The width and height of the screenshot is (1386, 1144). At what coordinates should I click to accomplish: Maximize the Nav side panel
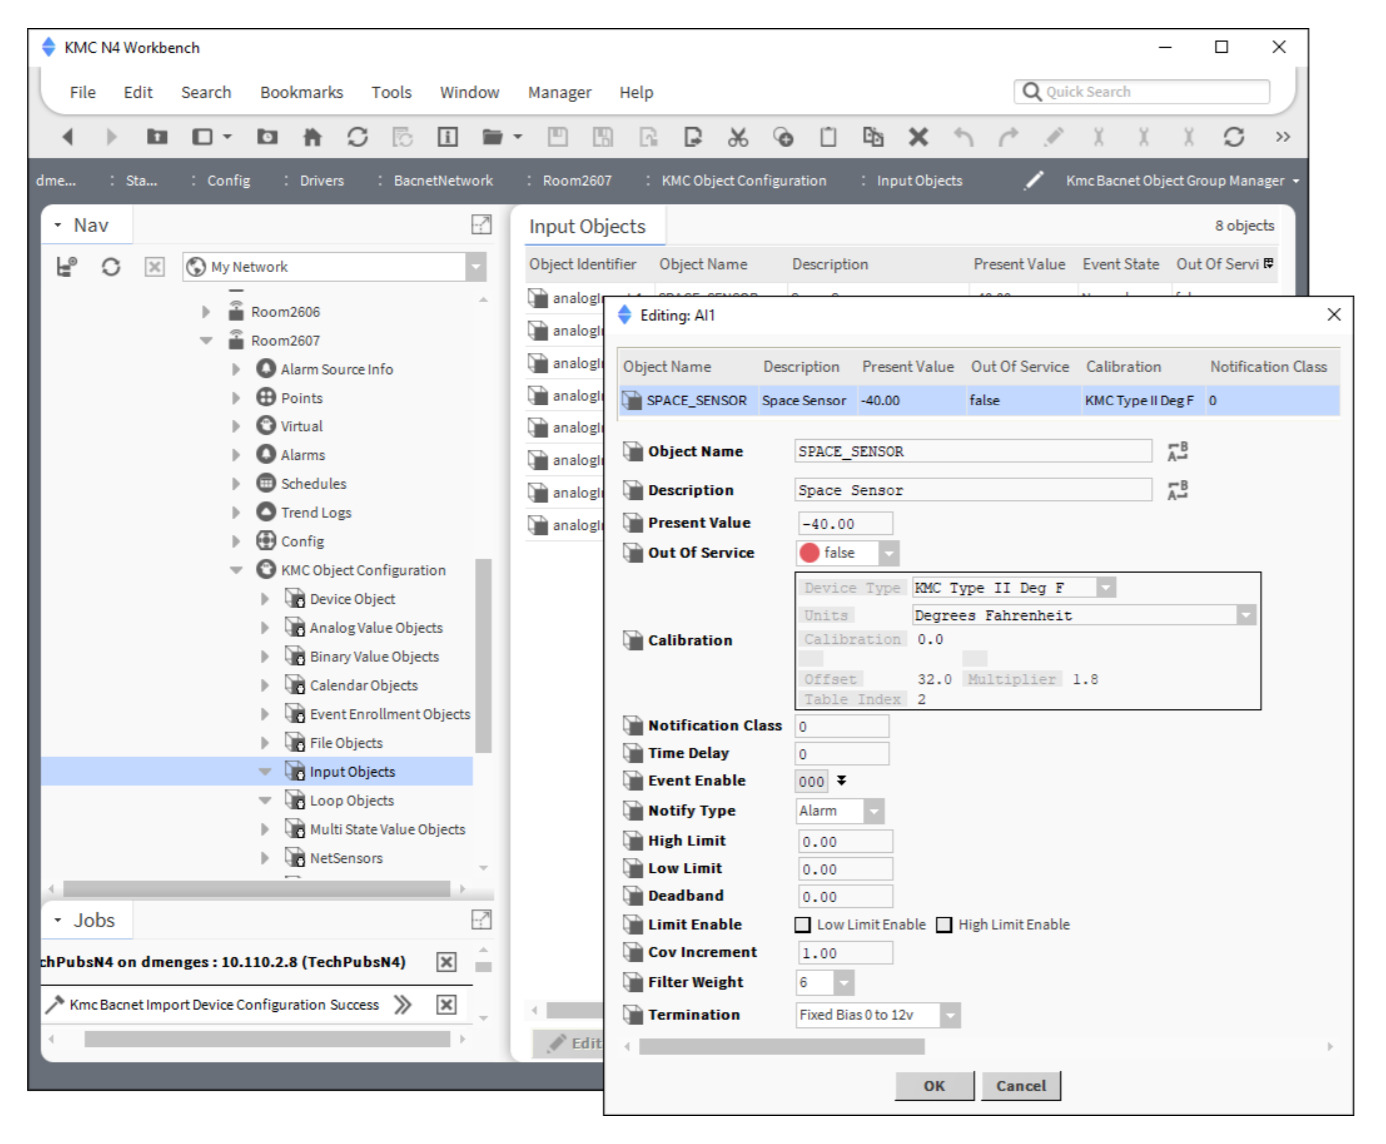(481, 225)
